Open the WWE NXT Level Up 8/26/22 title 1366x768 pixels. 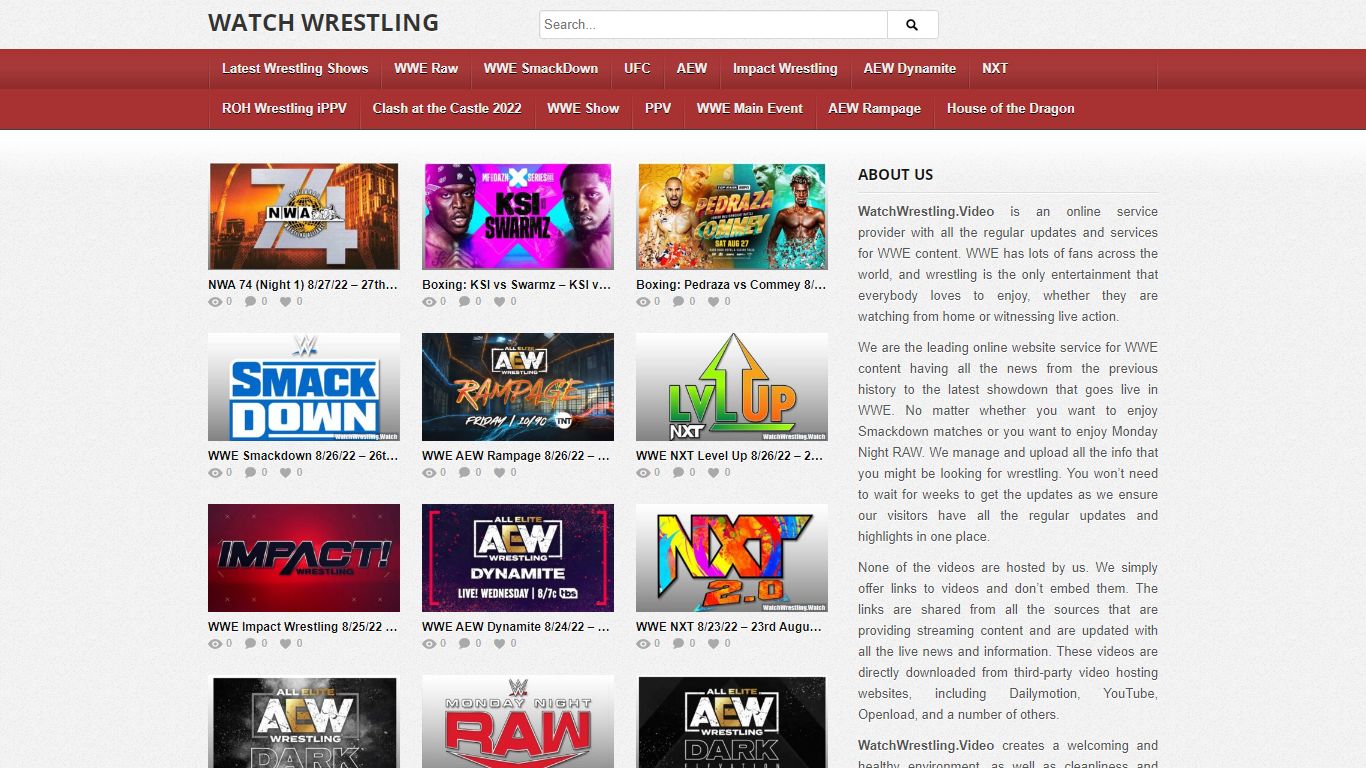[x=731, y=456]
